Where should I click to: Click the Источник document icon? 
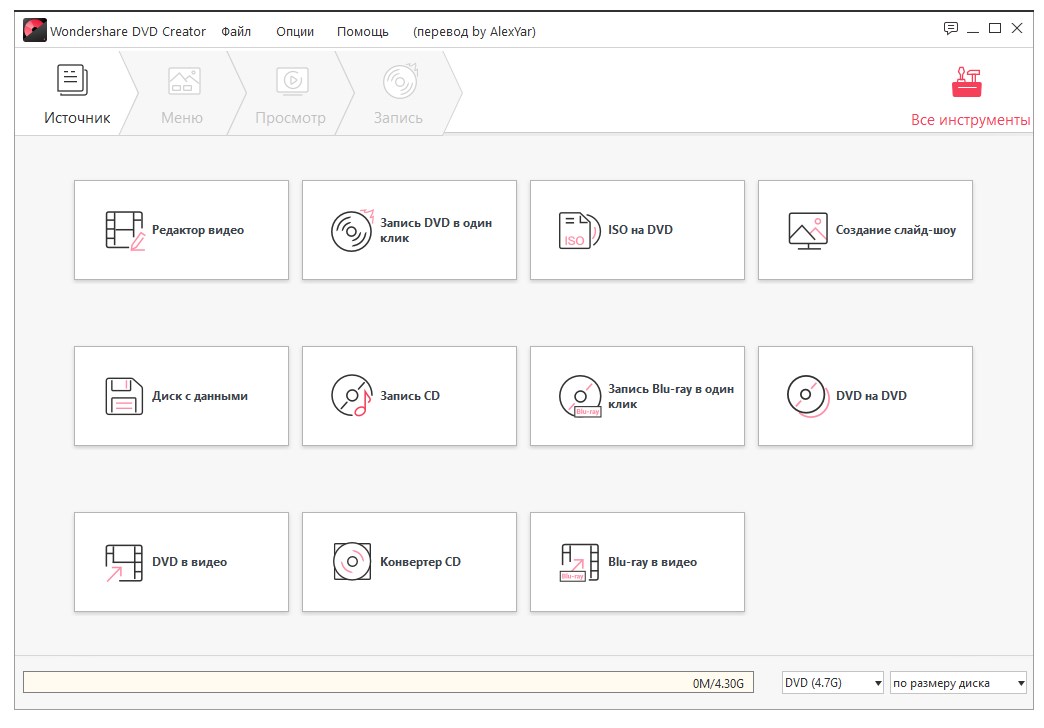click(x=72, y=80)
